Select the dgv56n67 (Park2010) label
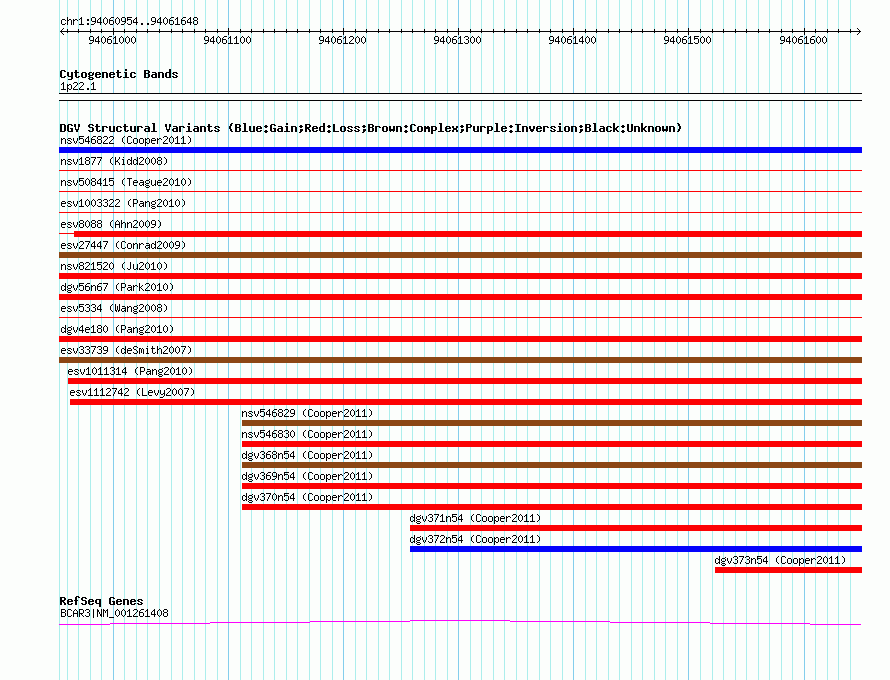The image size is (890, 680). (117, 287)
